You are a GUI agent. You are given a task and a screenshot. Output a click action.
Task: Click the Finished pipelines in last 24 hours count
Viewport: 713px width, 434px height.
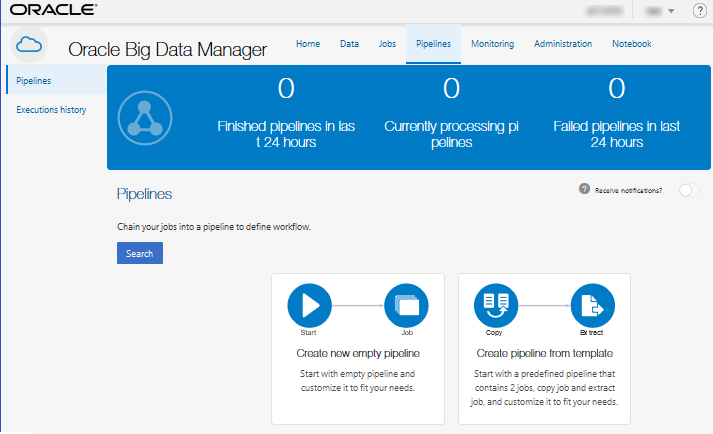tap(286, 88)
